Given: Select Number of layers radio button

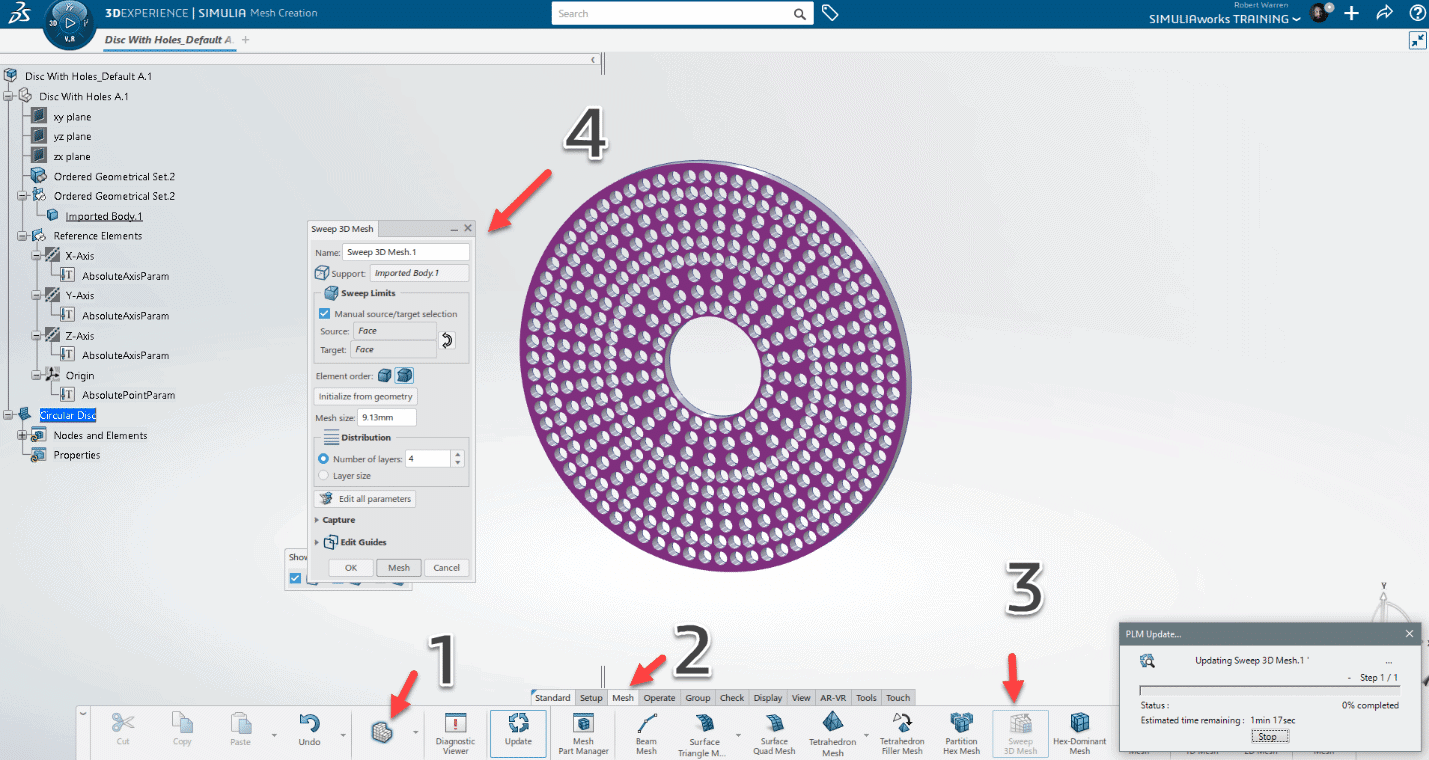Looking at the screenshot, I should tap(323, 459).
